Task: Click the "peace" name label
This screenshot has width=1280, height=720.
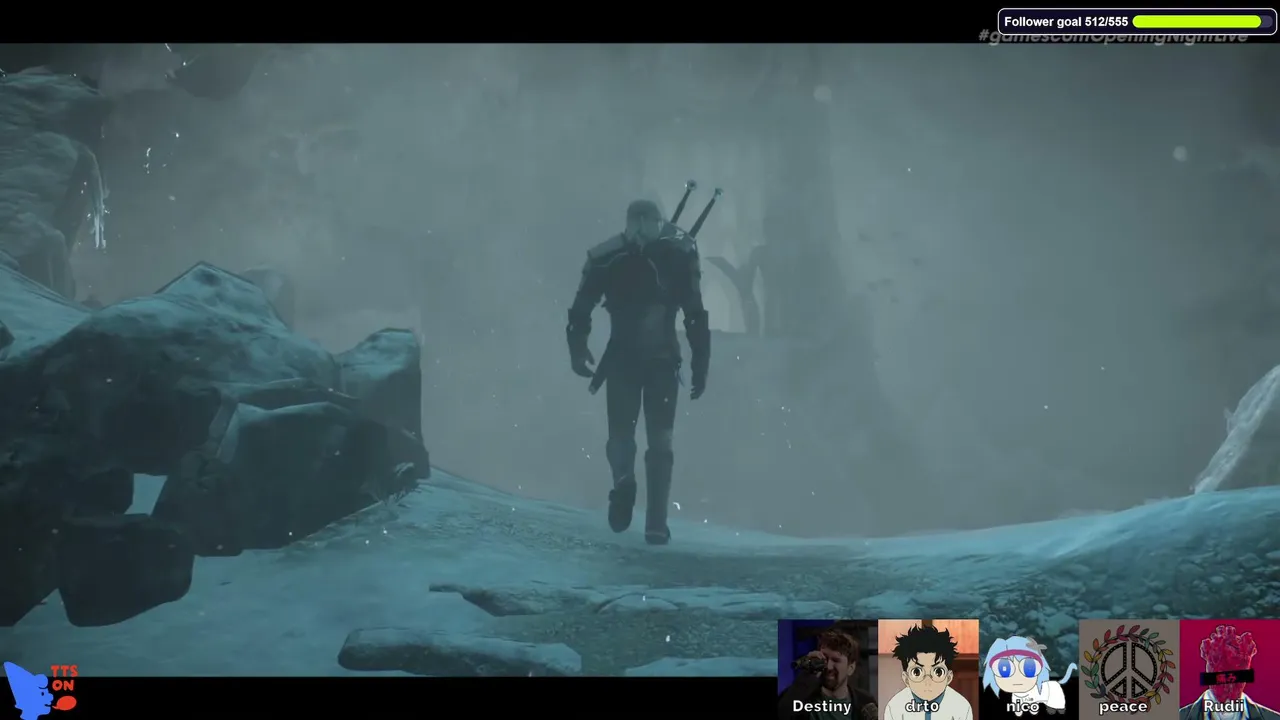Action: coord(1123,707)
